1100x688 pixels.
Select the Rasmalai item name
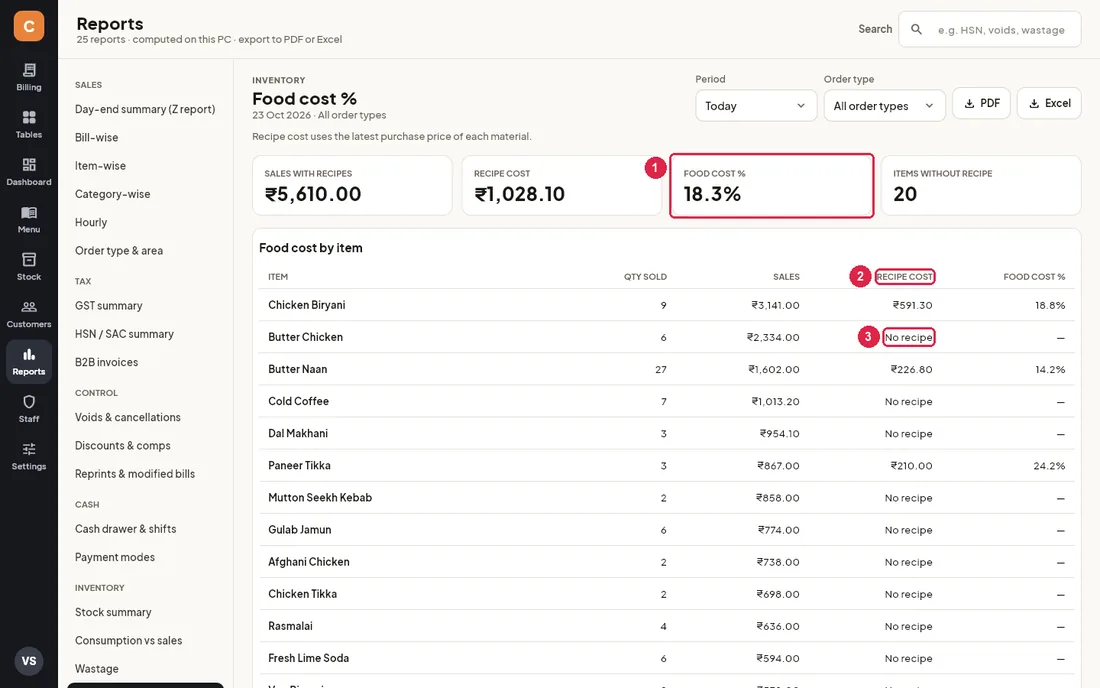[x=290, y=626]
